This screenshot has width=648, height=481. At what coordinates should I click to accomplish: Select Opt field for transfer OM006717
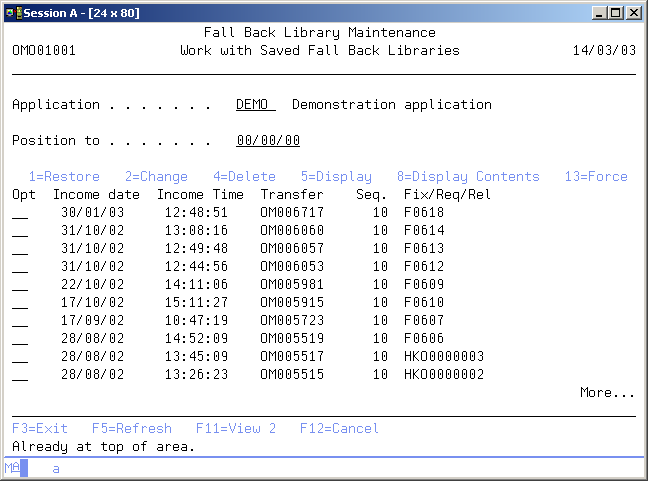(20, 213)
